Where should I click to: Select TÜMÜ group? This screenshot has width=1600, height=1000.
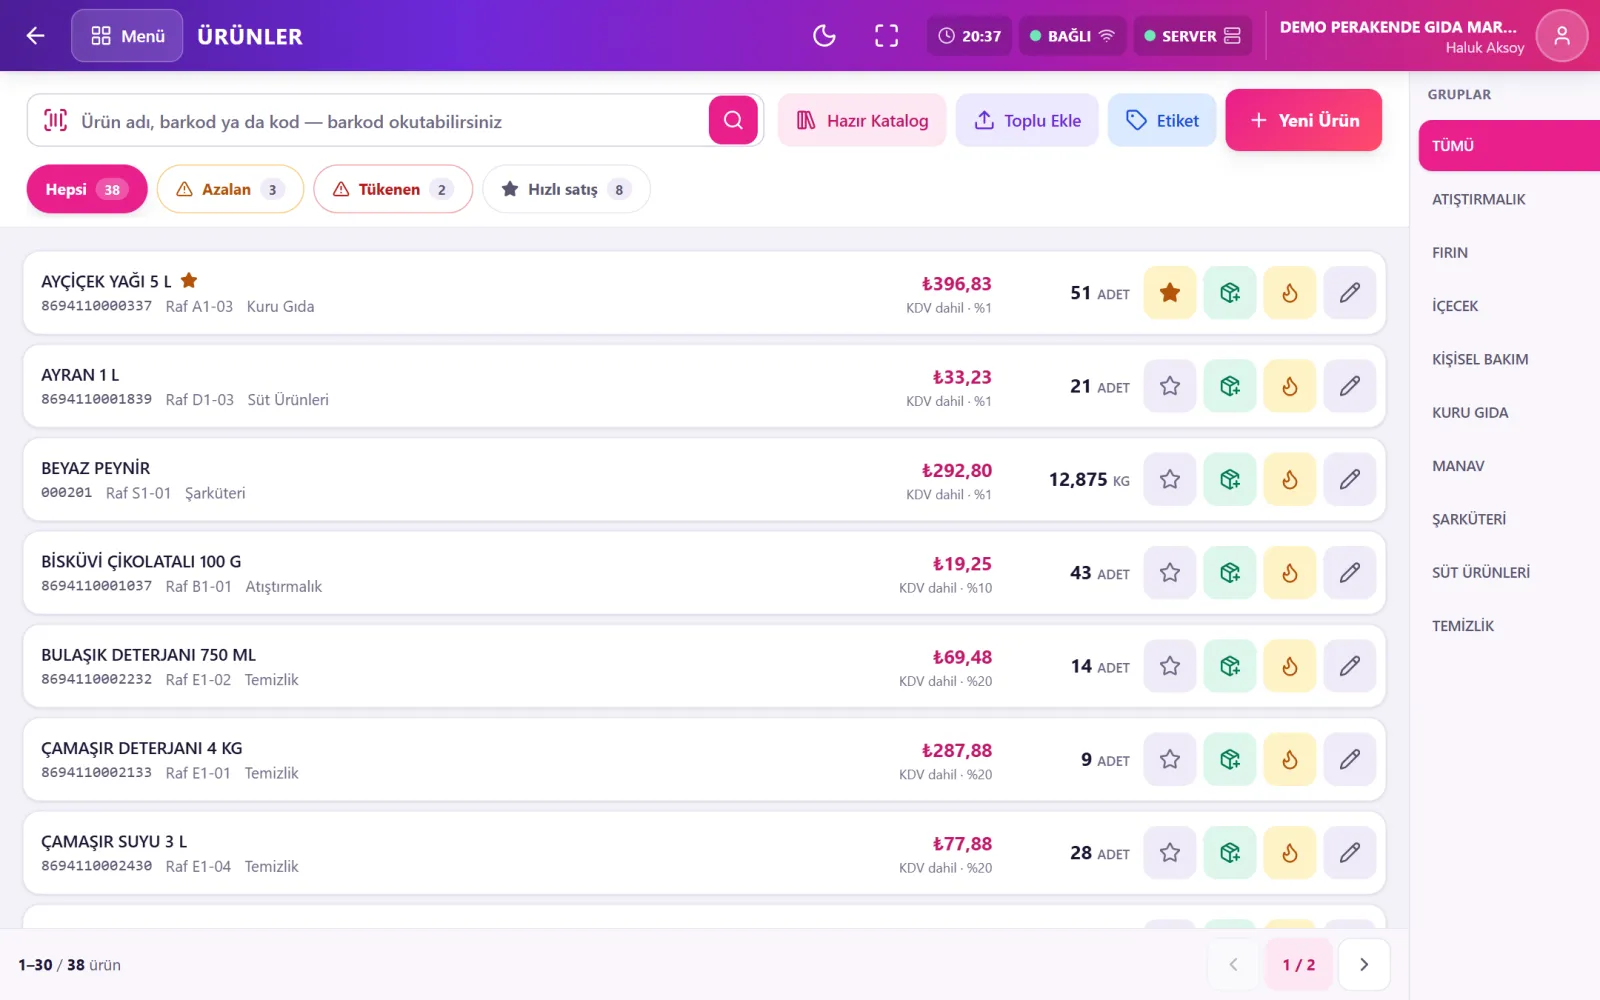coord(1509,146)
